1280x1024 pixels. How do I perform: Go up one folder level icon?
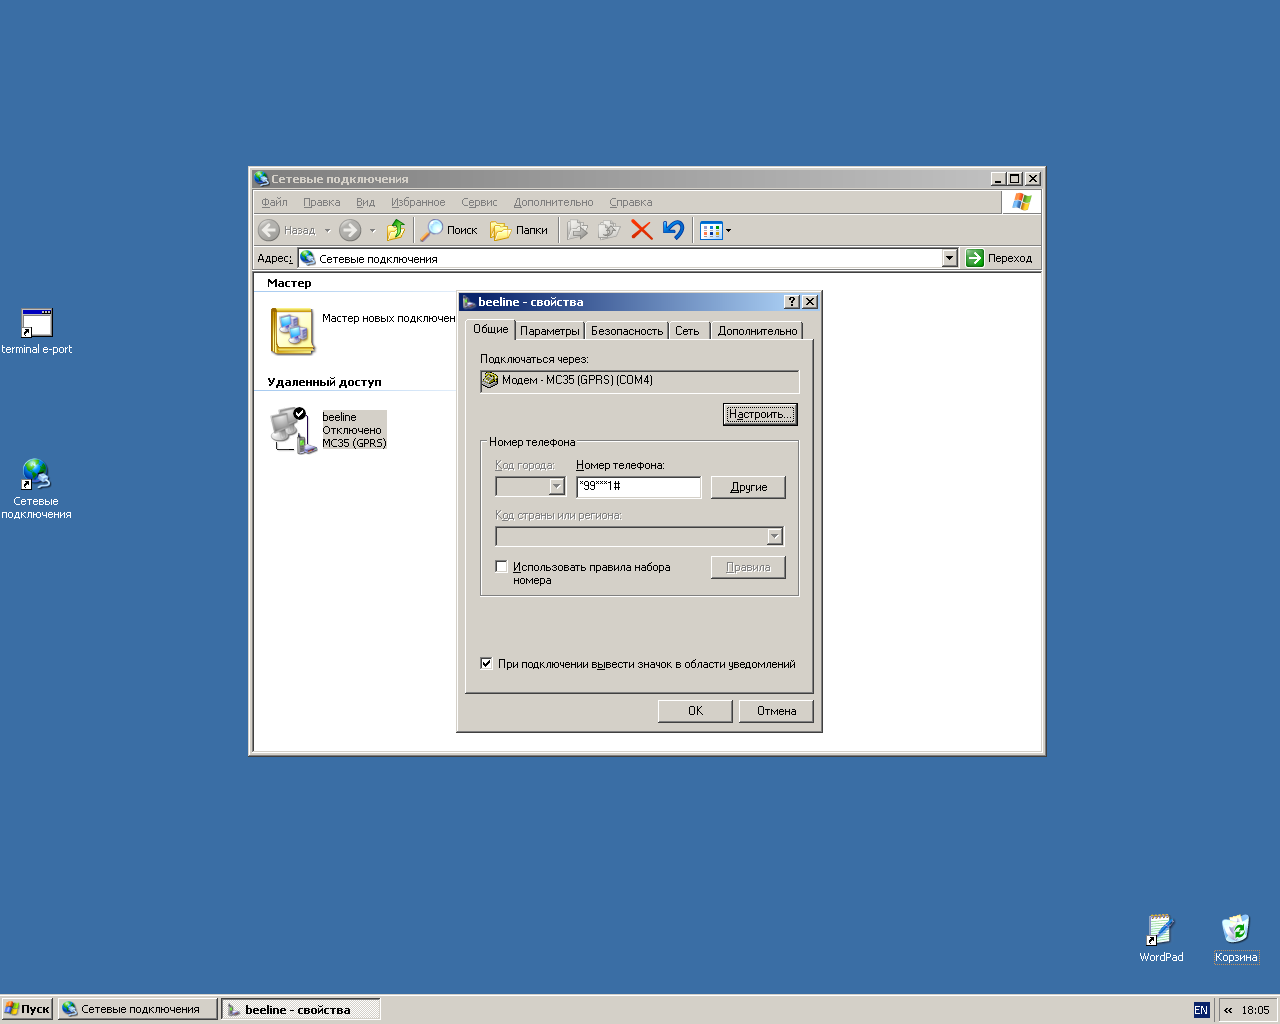click(x=396, y=230)
